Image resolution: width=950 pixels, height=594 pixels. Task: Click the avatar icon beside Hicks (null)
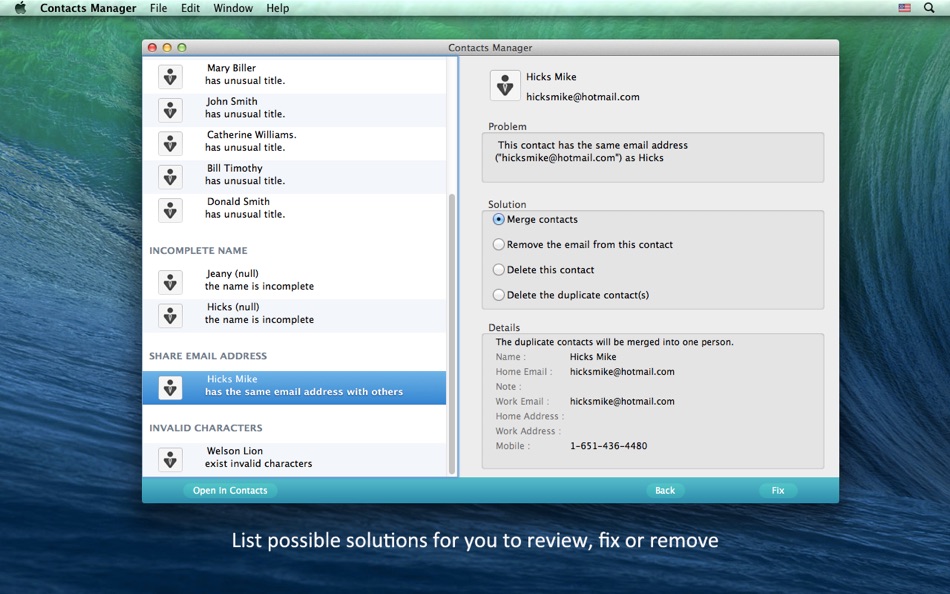[x=170, y=315]
